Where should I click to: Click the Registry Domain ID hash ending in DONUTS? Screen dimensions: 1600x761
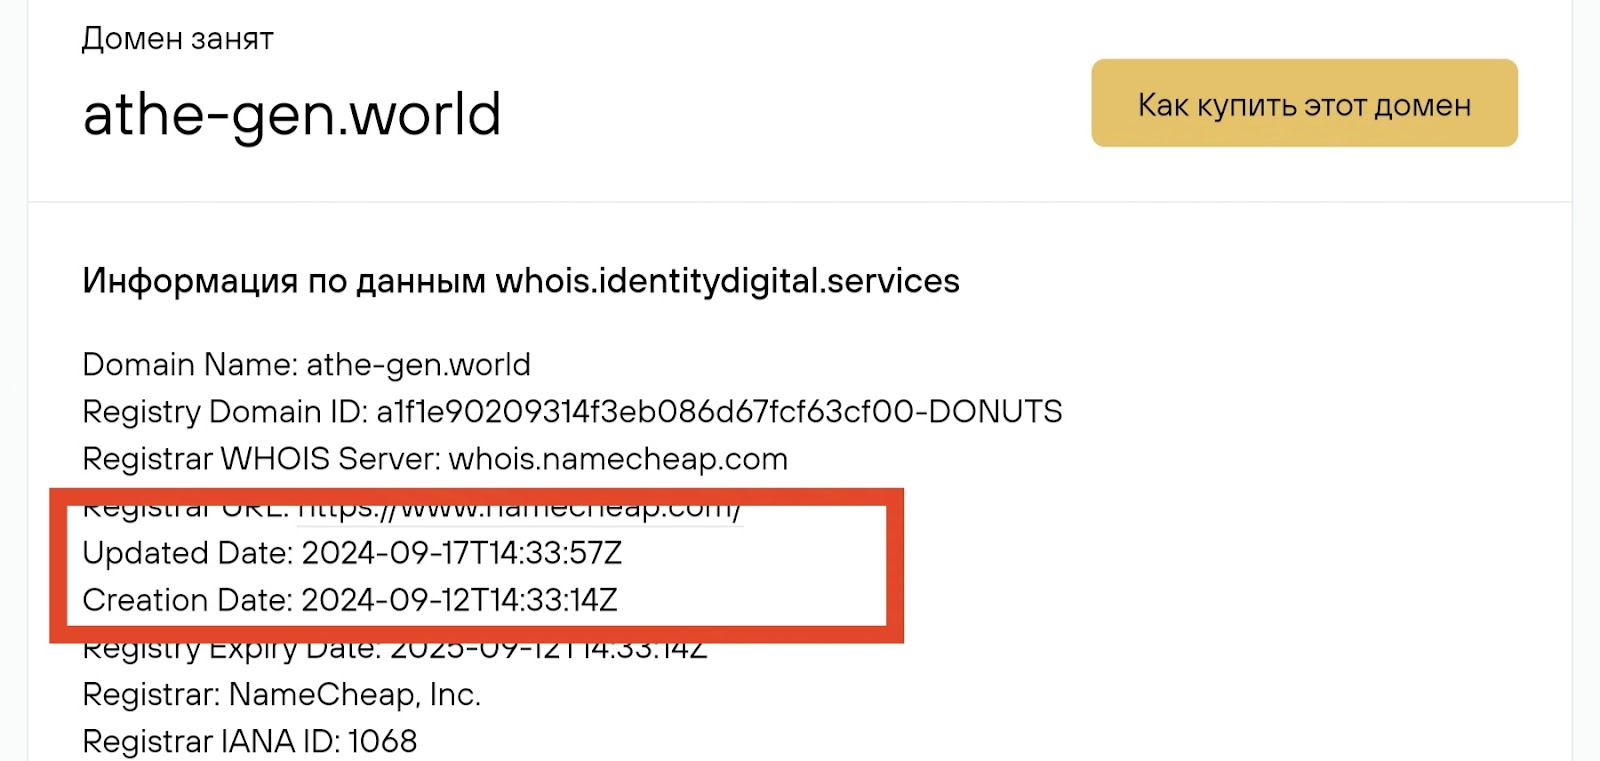[719, 412]
